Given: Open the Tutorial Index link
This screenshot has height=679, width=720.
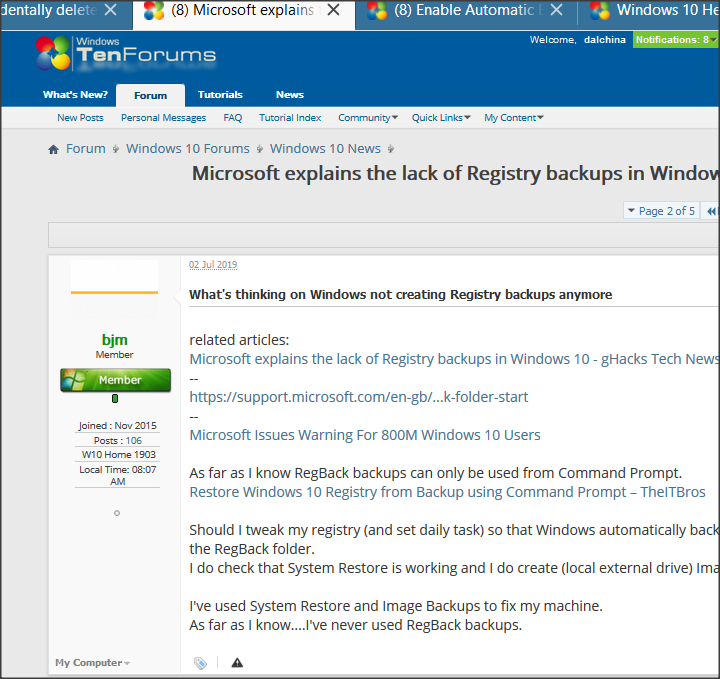Looking at the screenshot, I should [x=290, y=118].
